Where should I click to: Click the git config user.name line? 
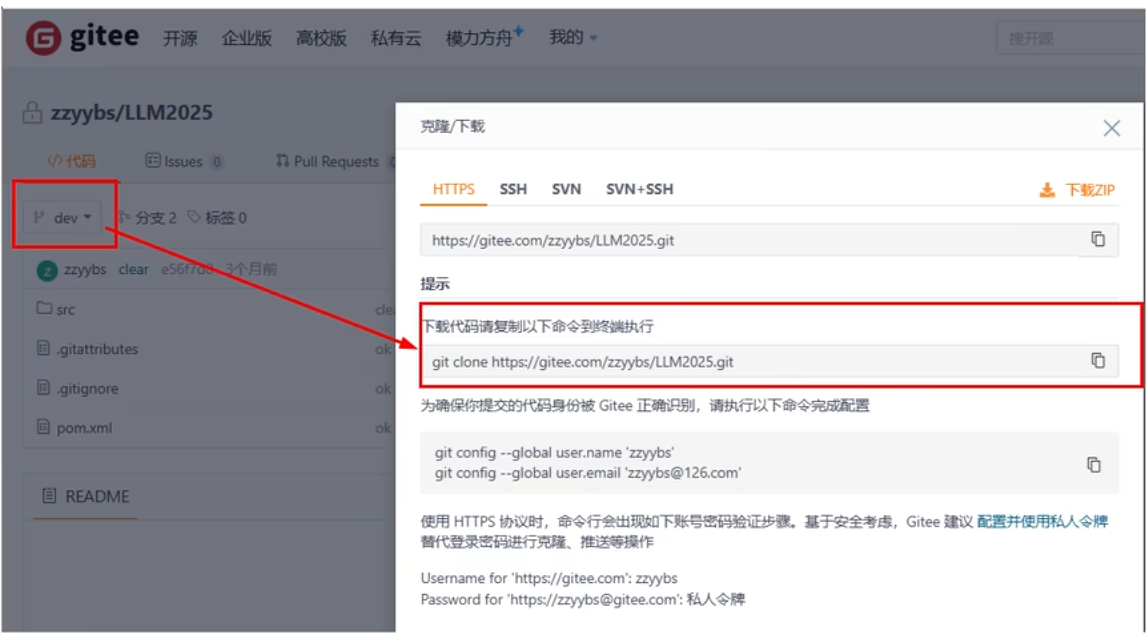tap(554, 452)
